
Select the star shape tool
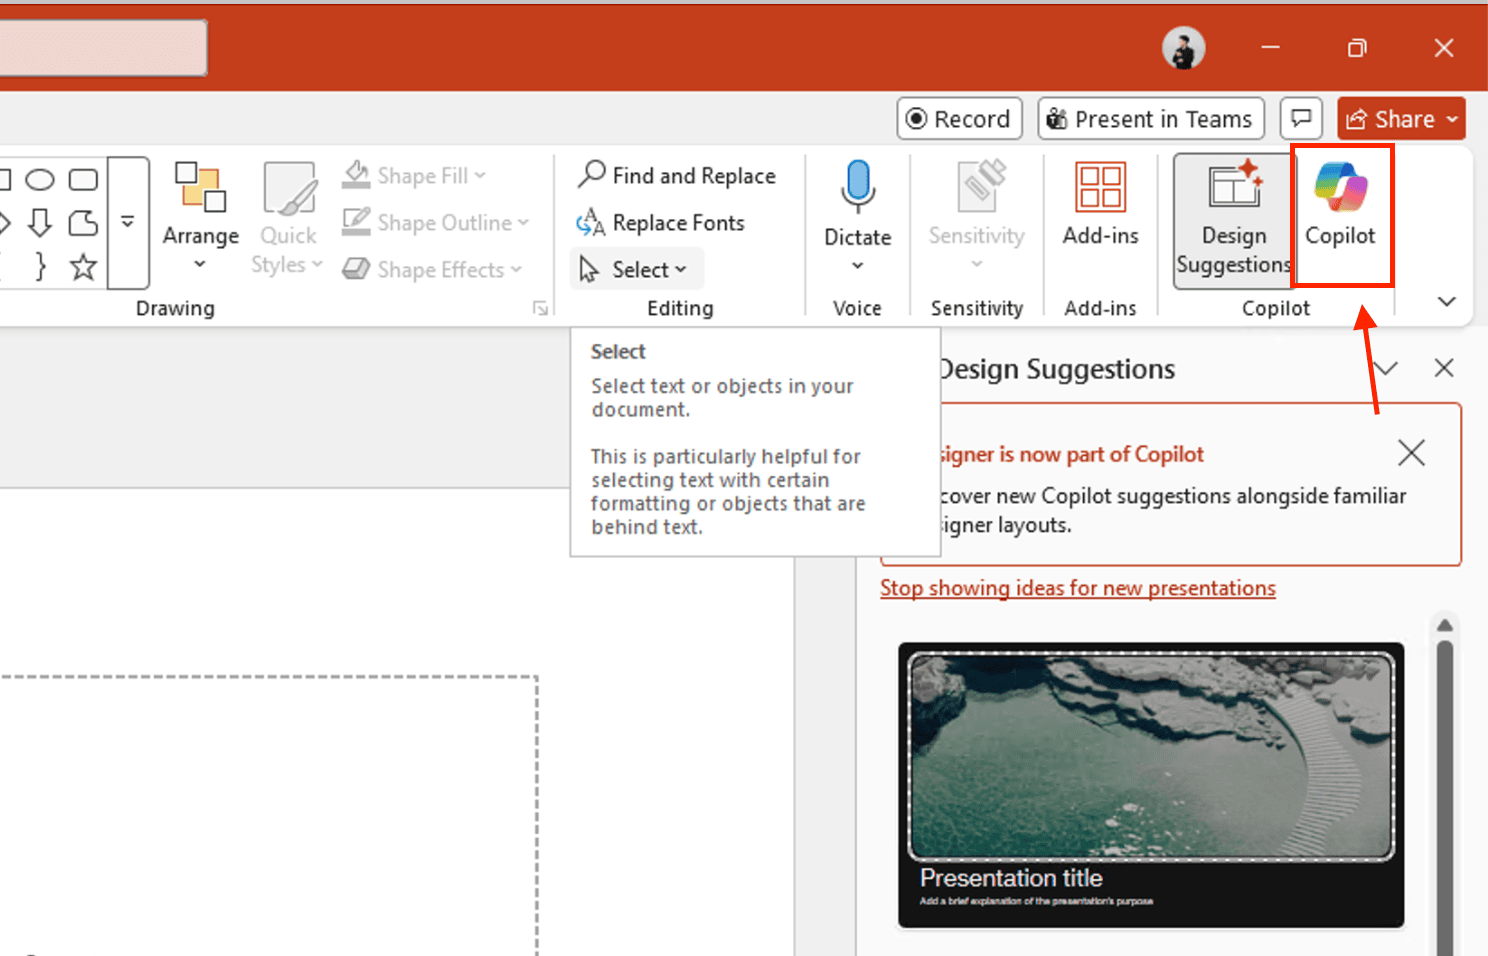coord(82,268)
